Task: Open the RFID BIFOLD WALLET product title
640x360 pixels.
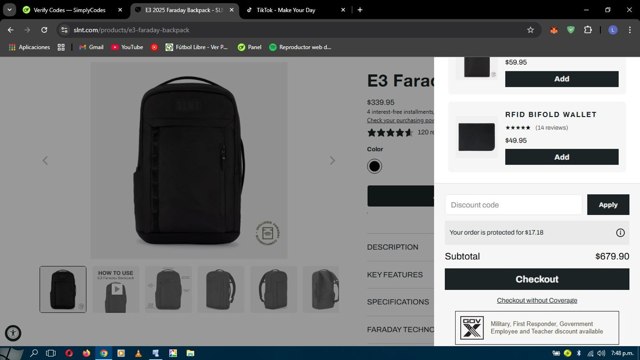Action: click(x=551, y=115)
